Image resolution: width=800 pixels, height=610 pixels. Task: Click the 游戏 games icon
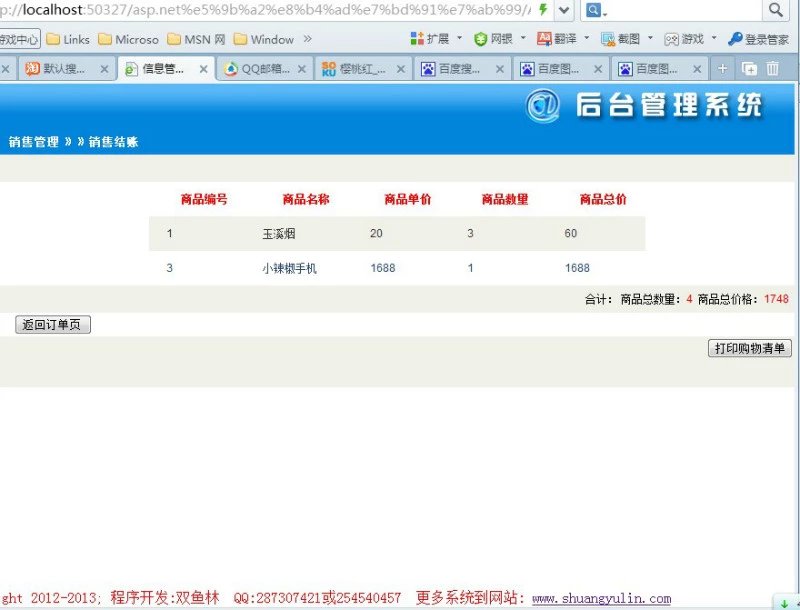[671, 39]
